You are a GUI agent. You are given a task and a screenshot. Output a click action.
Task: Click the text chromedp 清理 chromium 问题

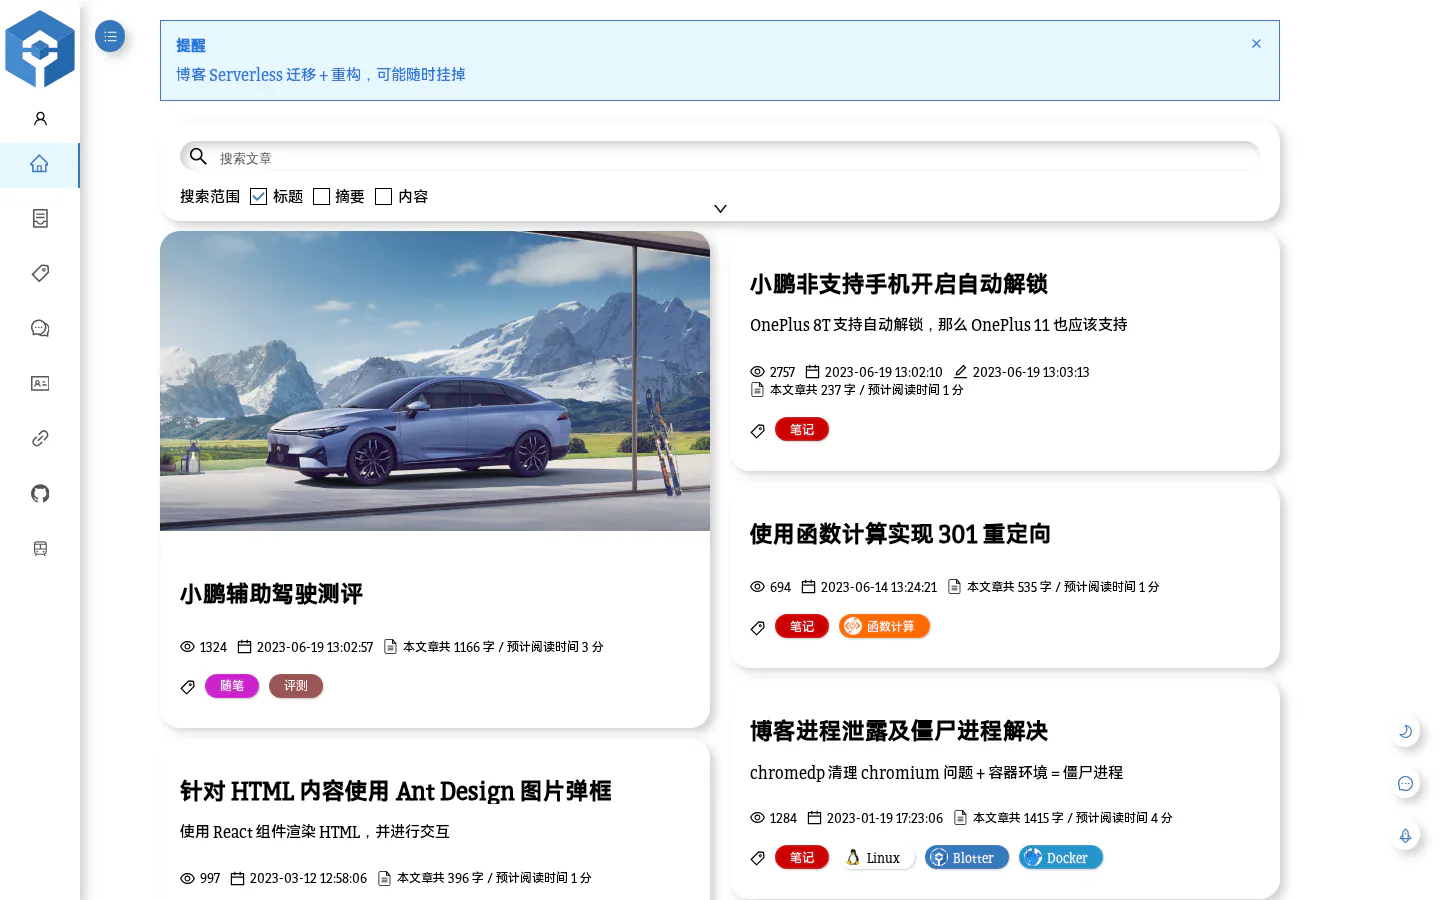[x=861, y=773]
